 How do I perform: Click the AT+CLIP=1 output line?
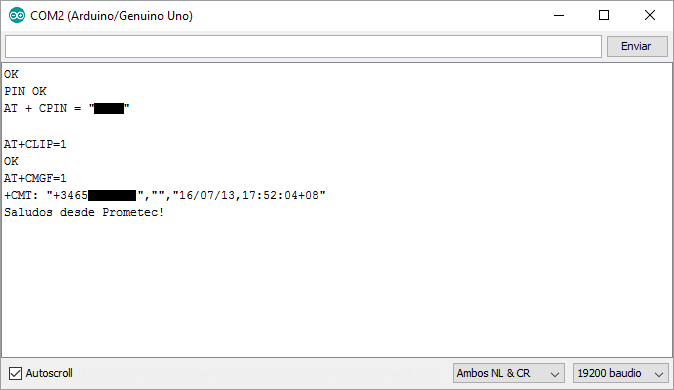35,144
